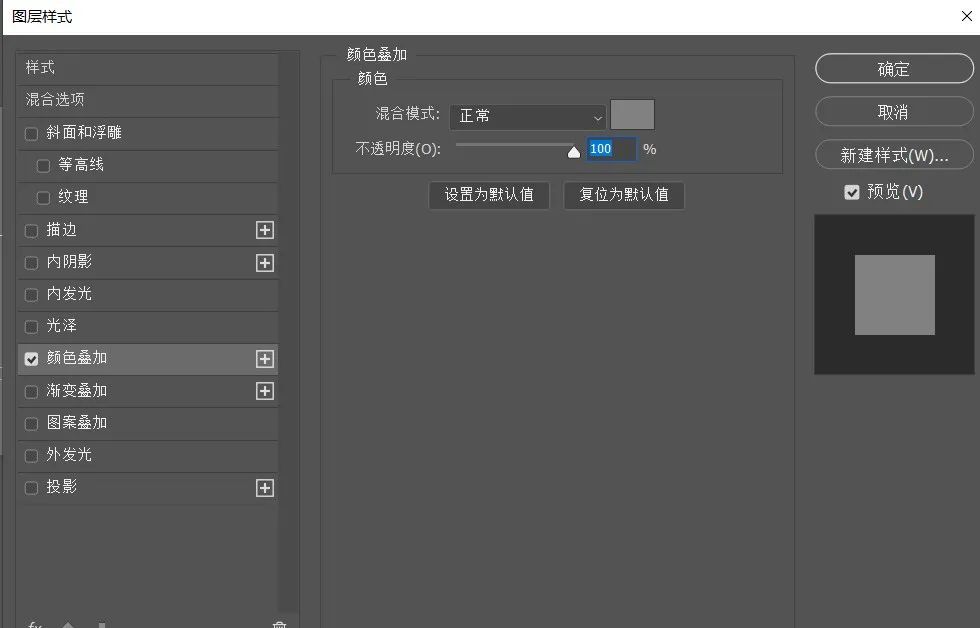Toggle the 预览 preview checkbox
This screenshot has width=980, height=628.
(852, 192)
